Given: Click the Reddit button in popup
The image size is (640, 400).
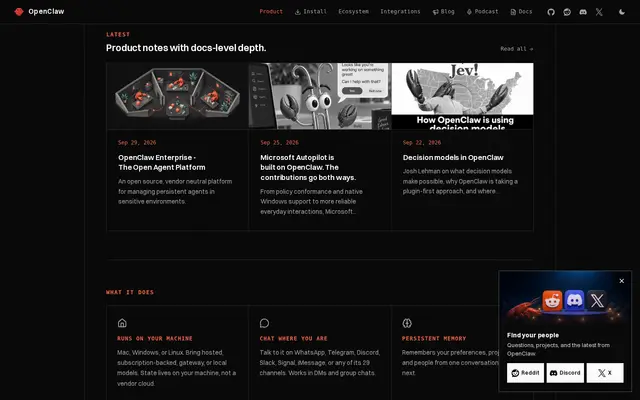Looking at the screenshot, I should tap(525, 373).
